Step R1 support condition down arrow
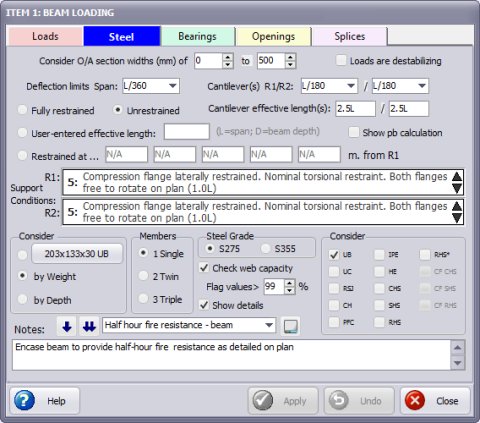The image size is (480, 423). pos(457,188)
